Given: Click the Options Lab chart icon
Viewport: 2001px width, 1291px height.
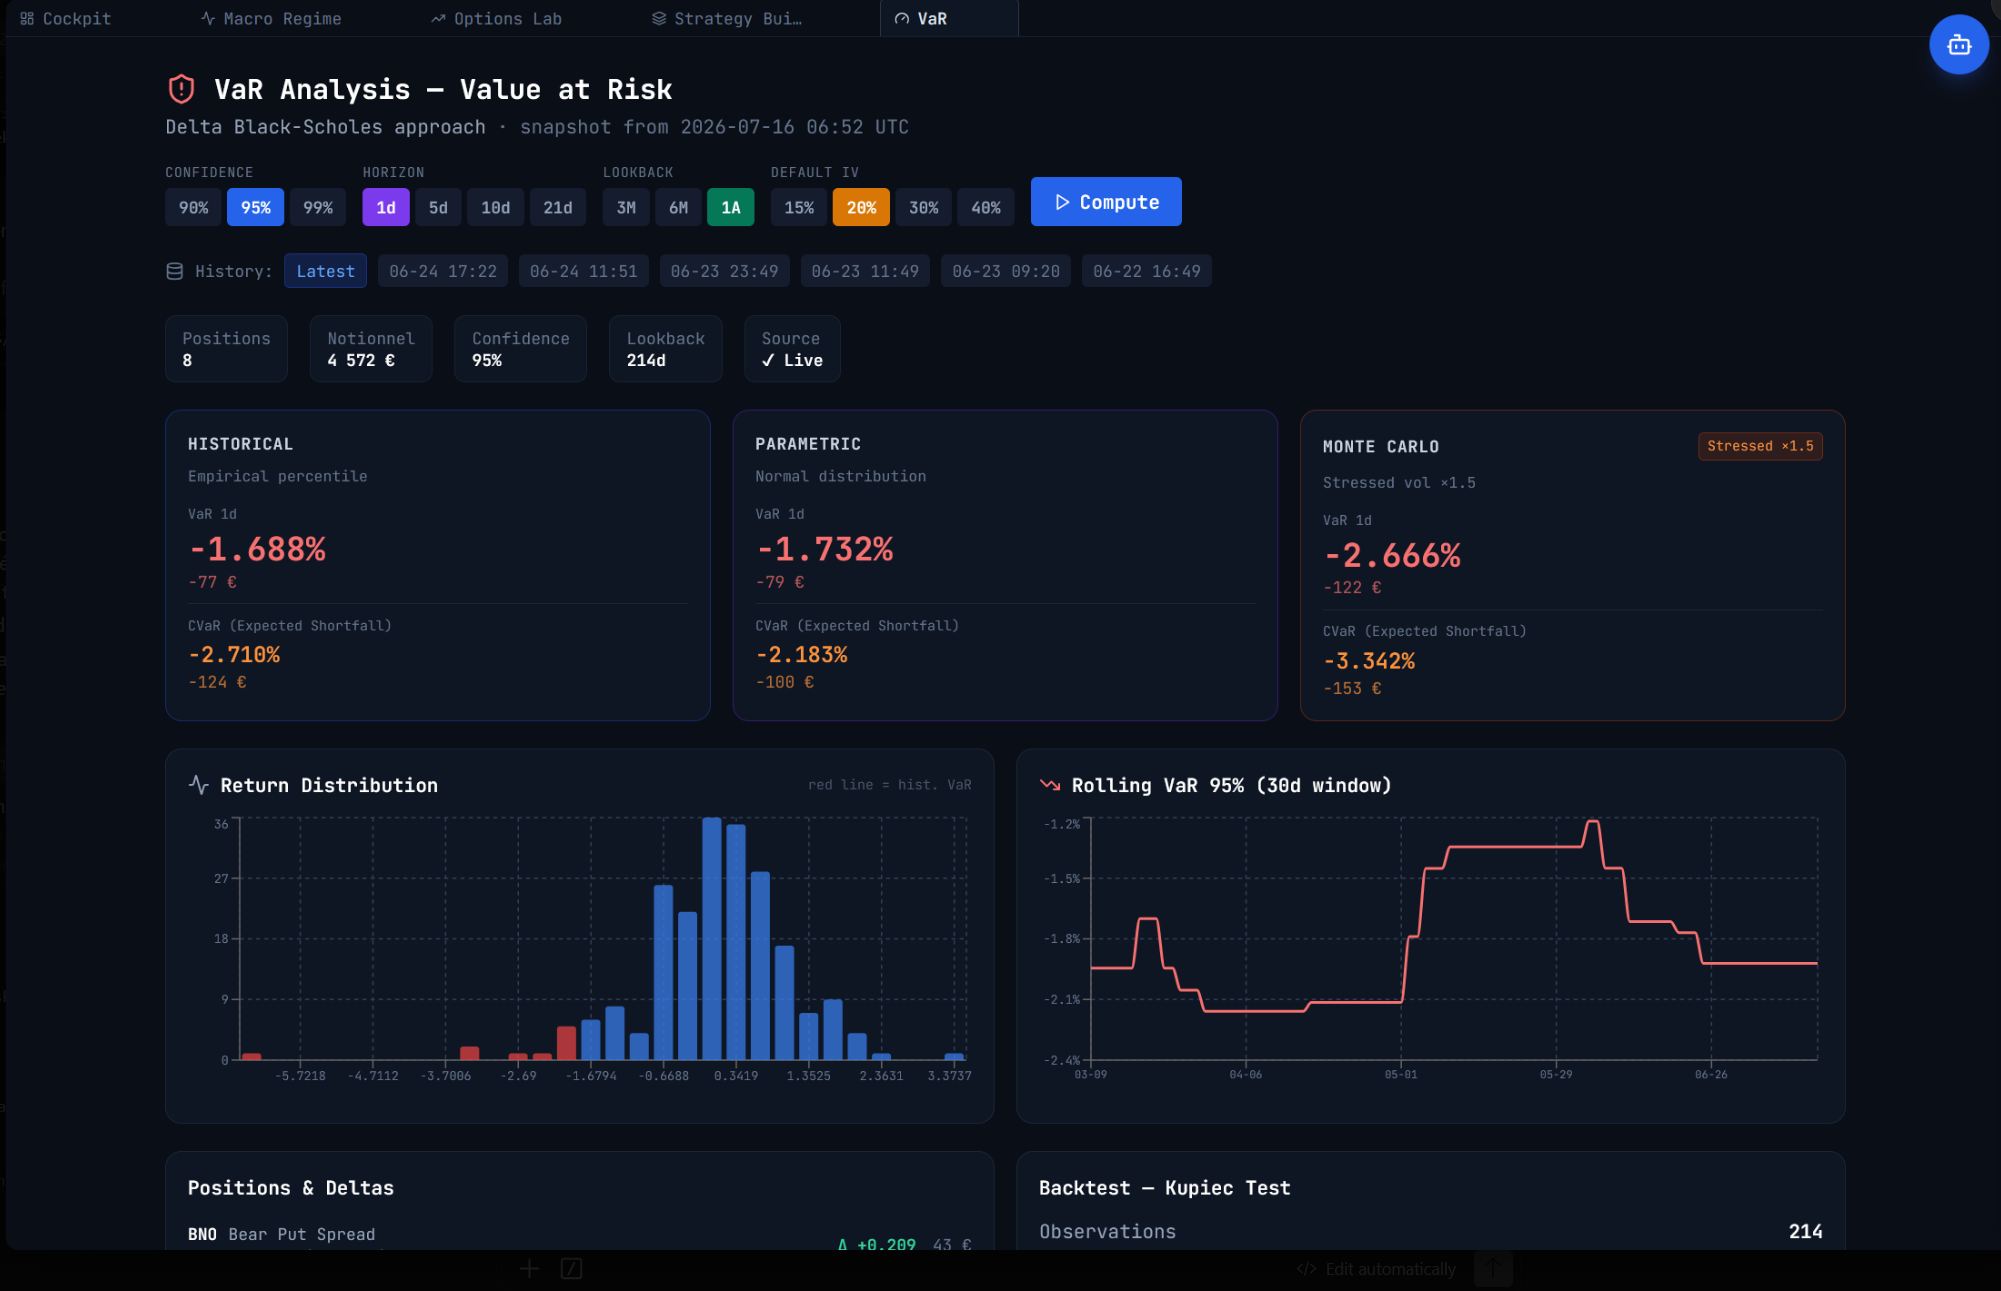Looking at the screenshot, I should pyautogui.click(x=438, y=18).
